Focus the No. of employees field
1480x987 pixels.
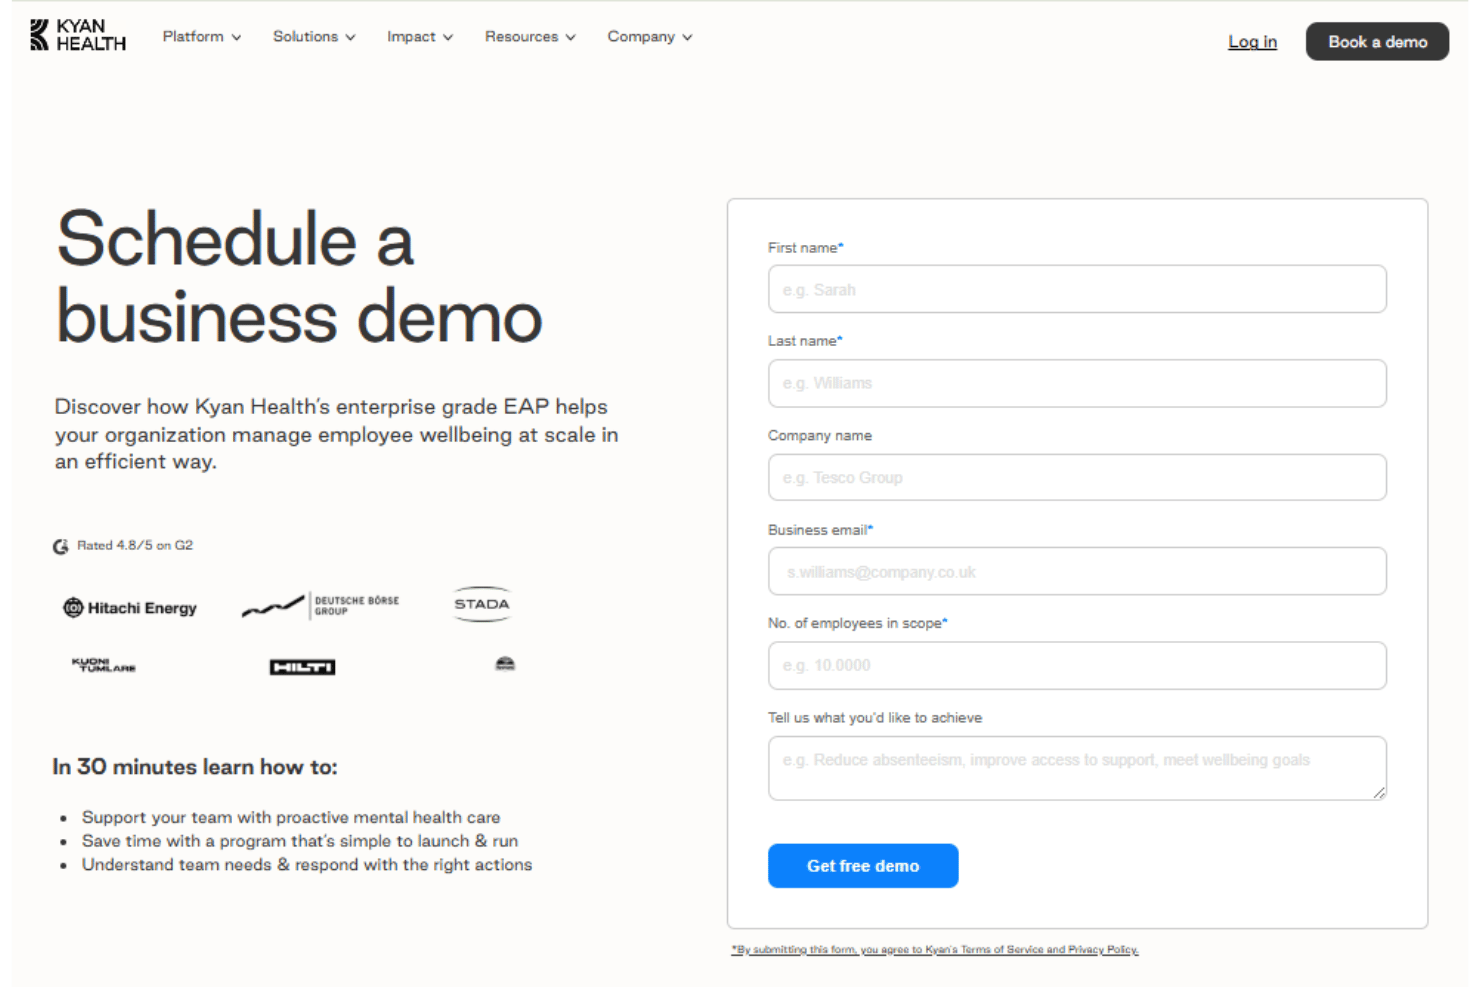tap(1077, 665)
